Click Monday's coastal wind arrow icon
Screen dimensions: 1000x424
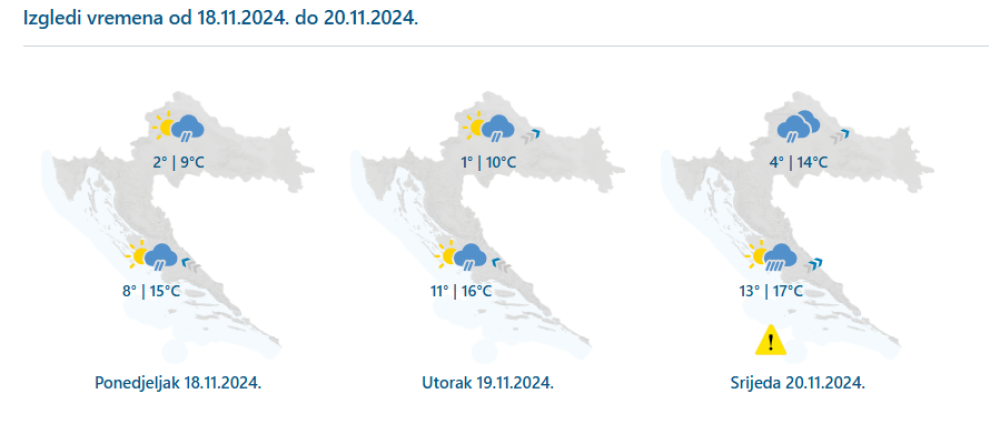[x=191, y=264]
